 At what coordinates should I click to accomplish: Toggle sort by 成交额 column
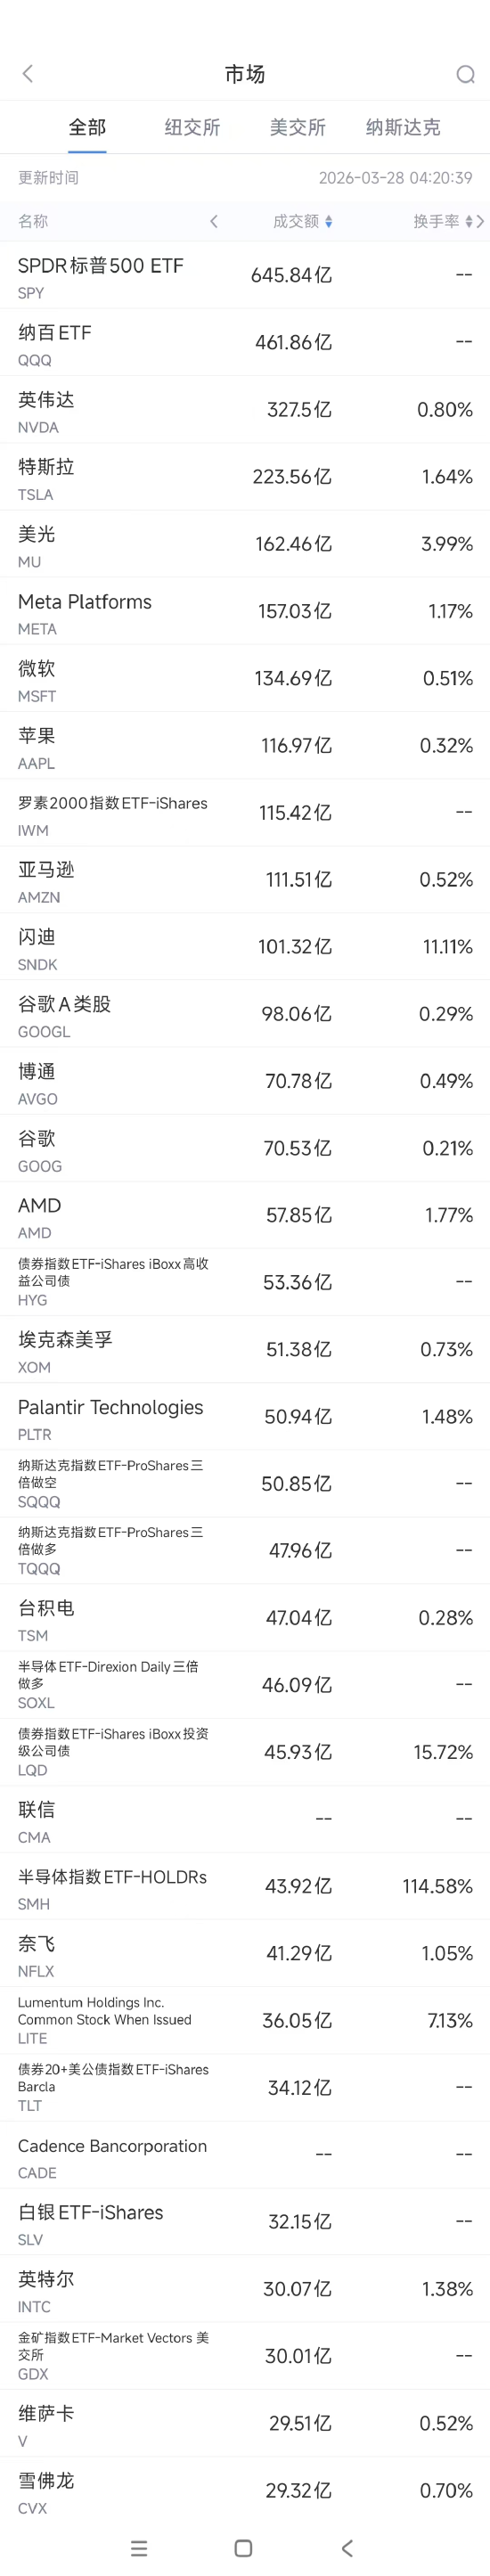pyautogui.click(x=303, y=221)
